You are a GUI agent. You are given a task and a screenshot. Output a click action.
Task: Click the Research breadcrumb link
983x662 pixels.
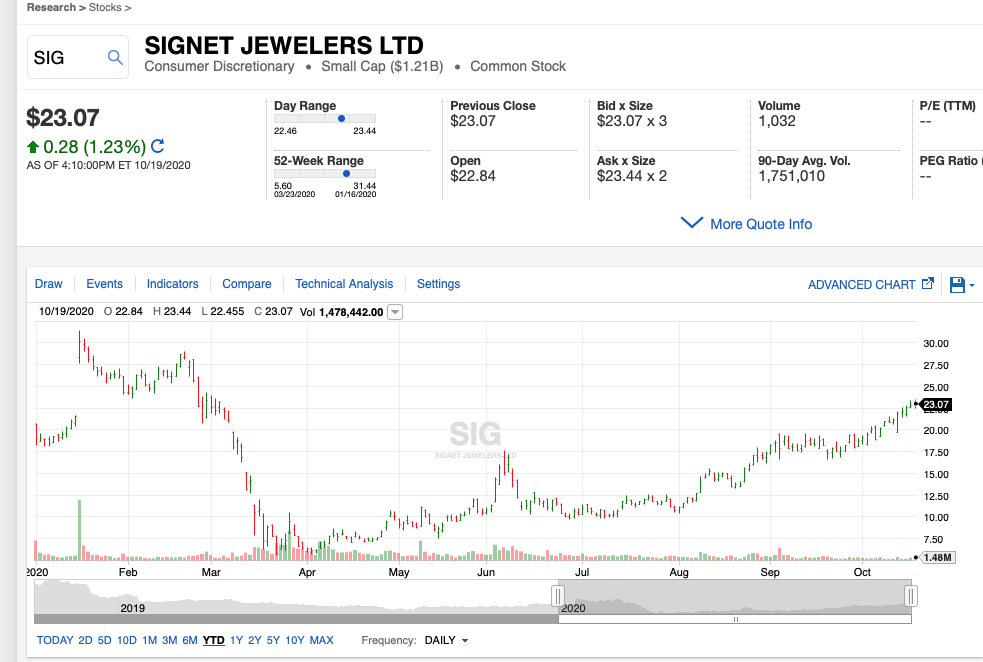[x=51, y=8]
